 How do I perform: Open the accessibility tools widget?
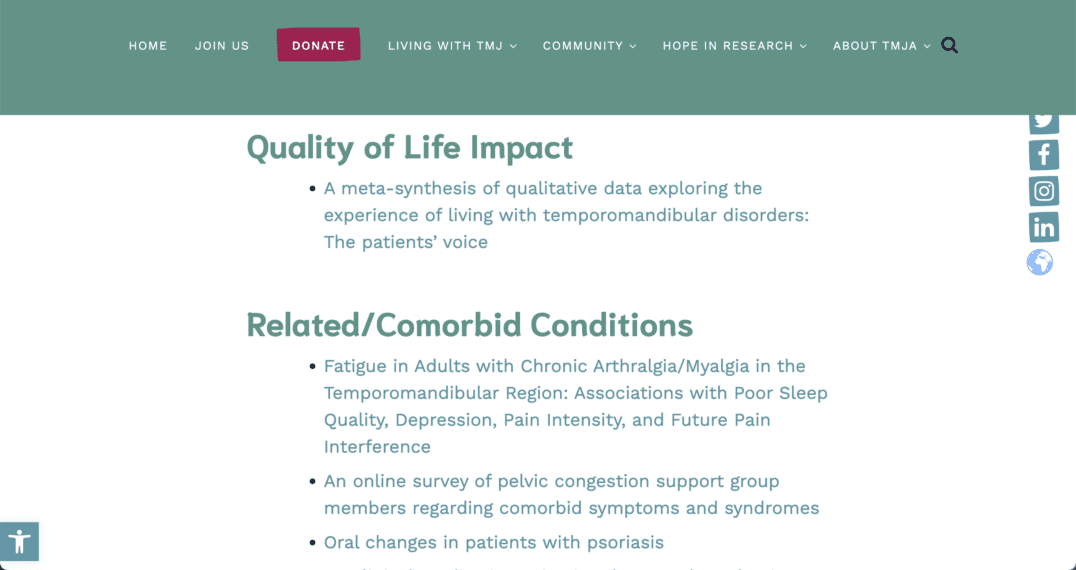[x=19, y=541]
